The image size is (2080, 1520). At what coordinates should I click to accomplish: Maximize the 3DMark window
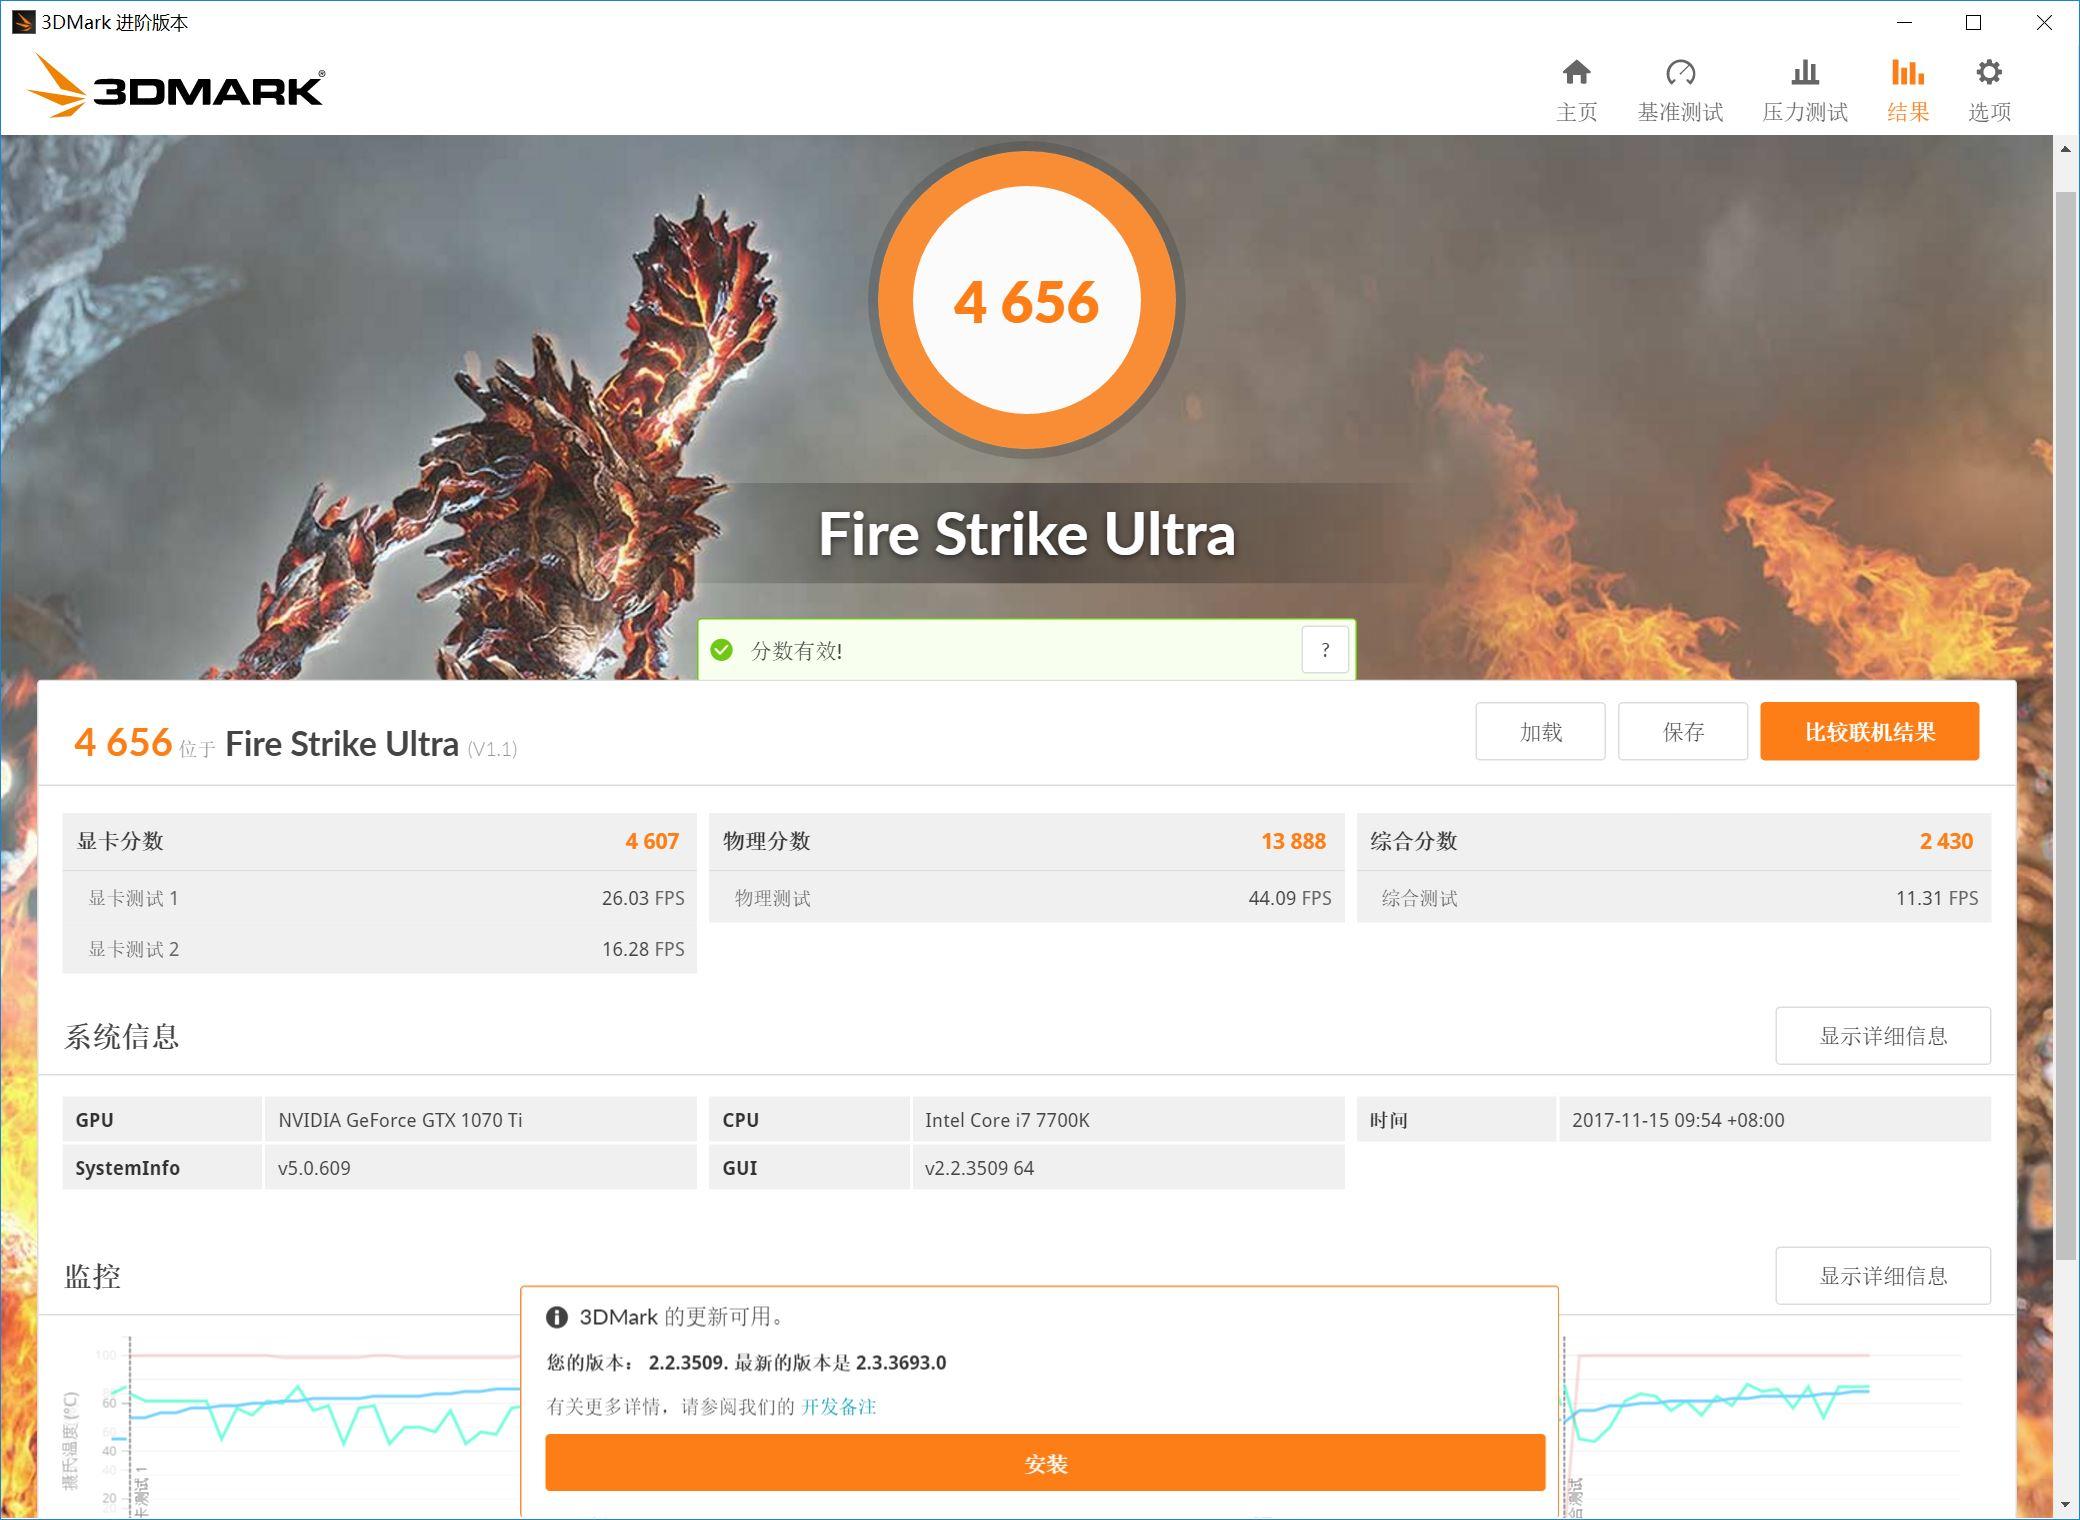coord(1973,22)
